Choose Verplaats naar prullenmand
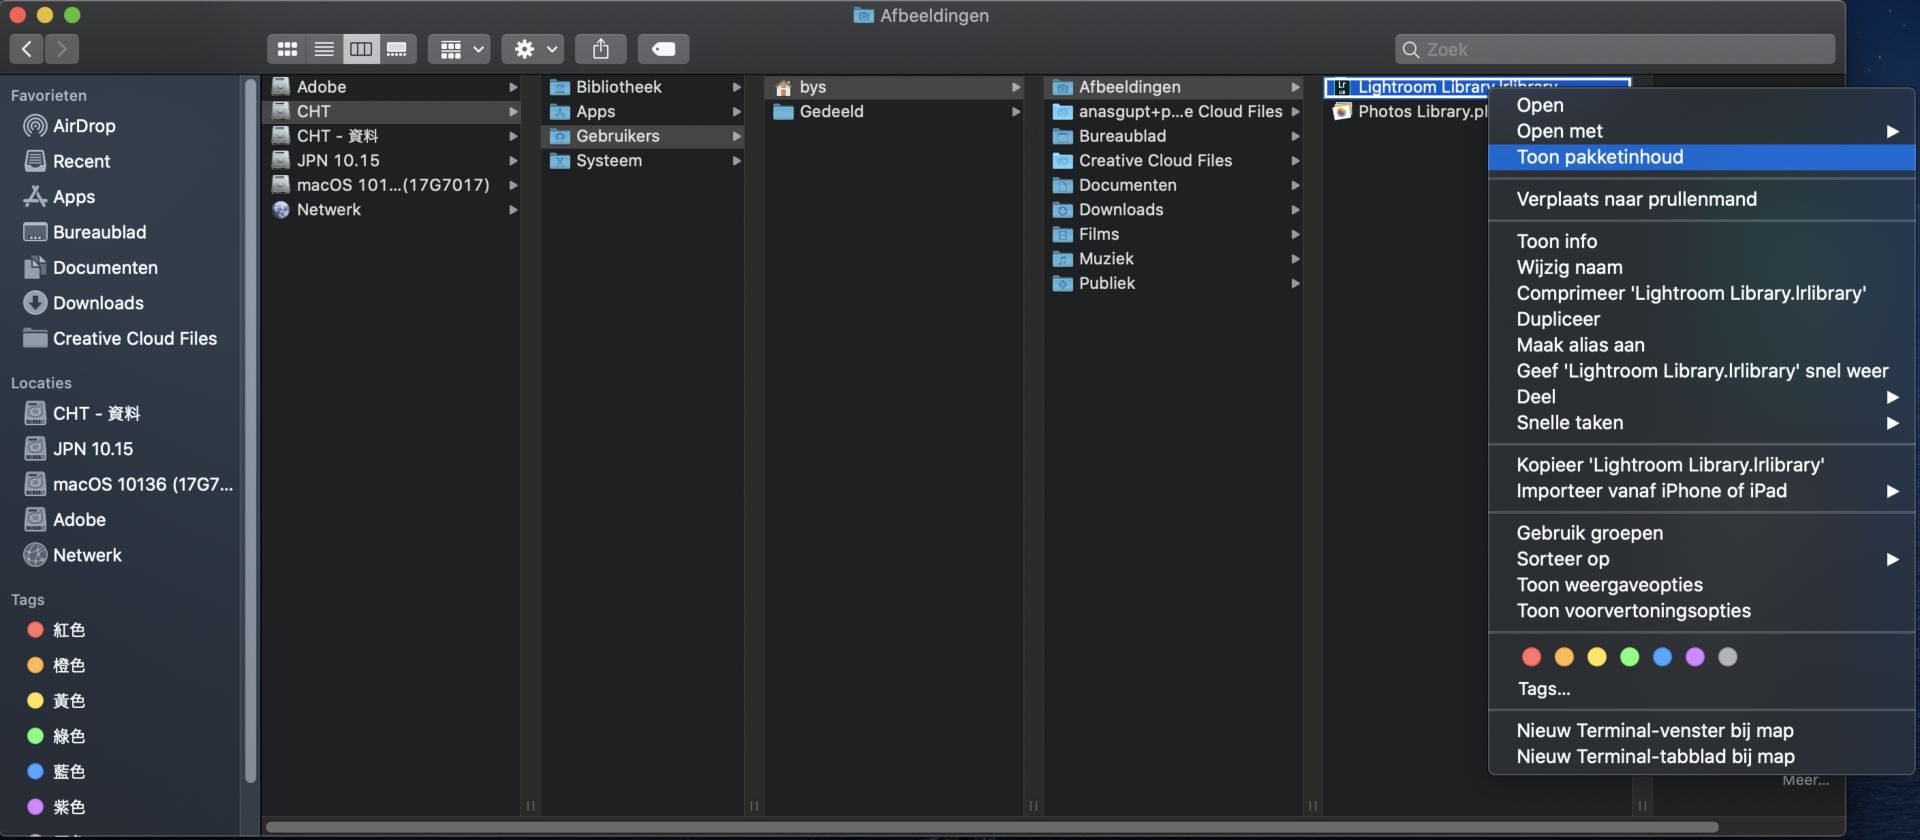The height and width of the screenshot is (840, 1920). [1702, 199]
